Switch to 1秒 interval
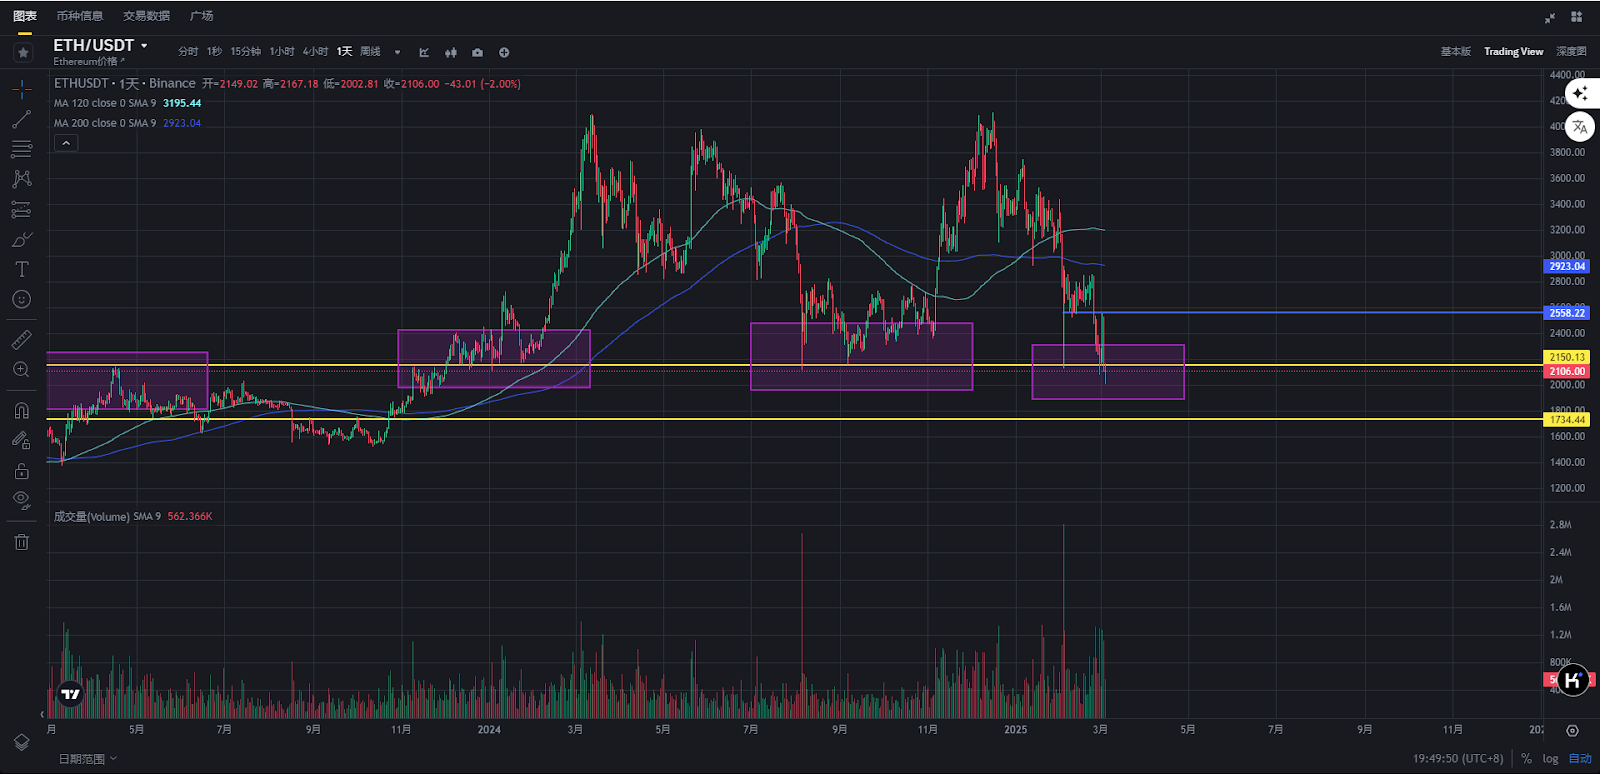 214,52
